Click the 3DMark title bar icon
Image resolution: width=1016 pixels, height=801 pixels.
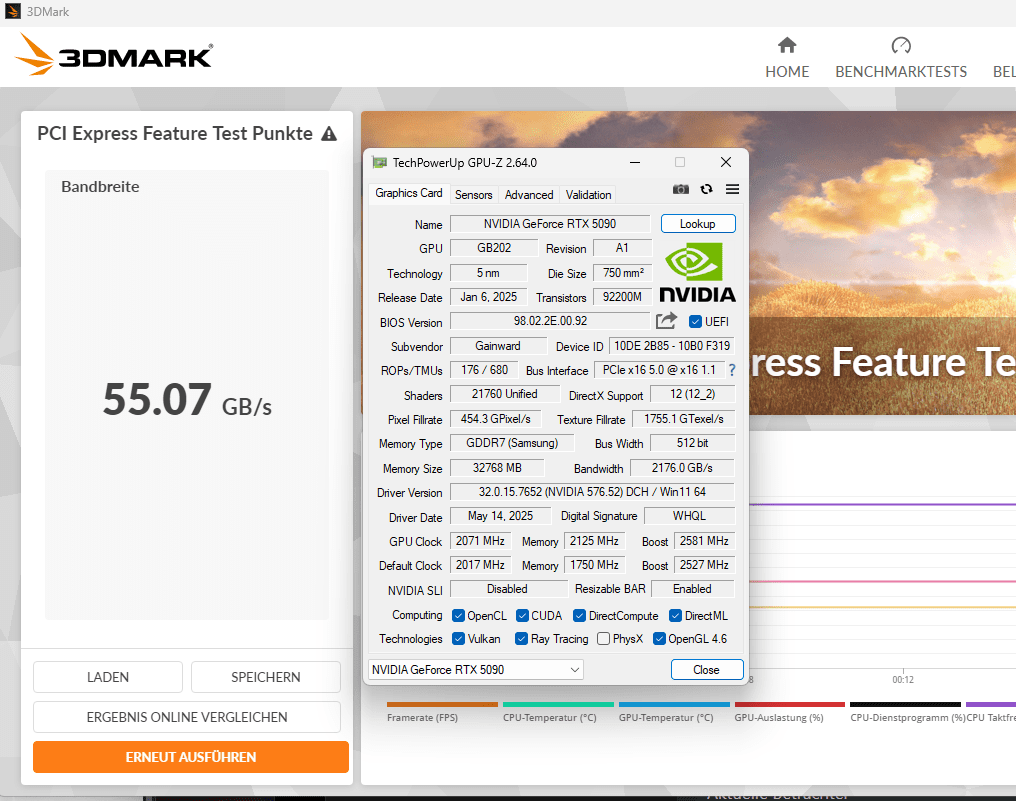tap(12, 12)
